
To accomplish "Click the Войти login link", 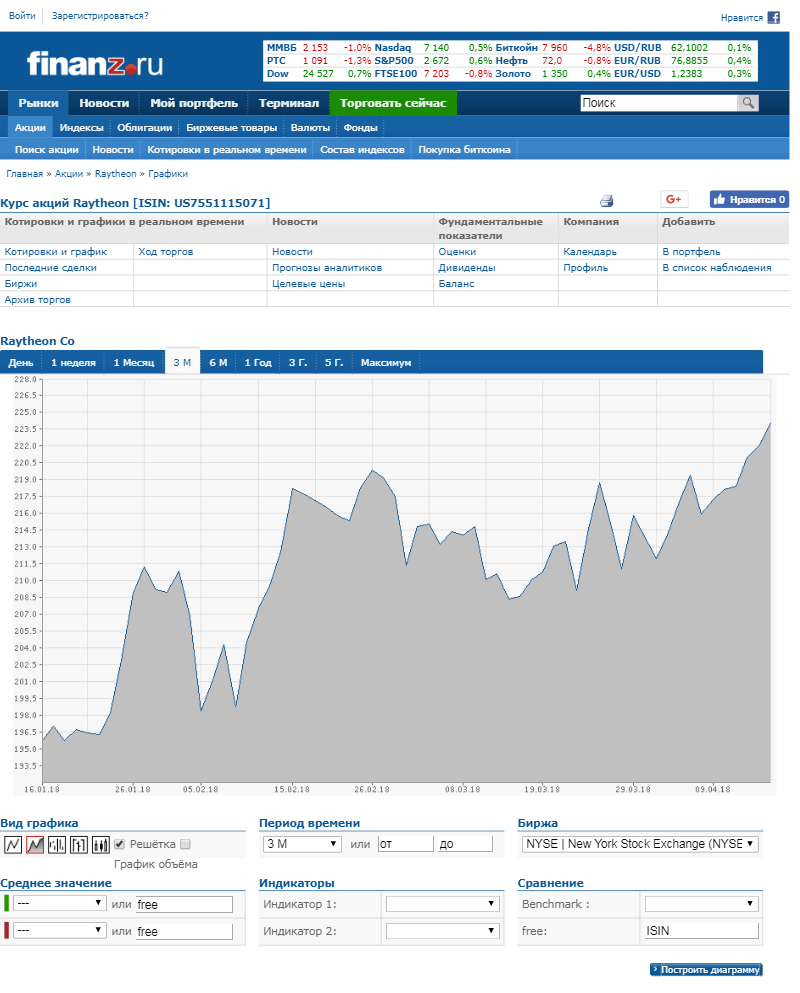I will pyautogui.click(x=22, y=15).
